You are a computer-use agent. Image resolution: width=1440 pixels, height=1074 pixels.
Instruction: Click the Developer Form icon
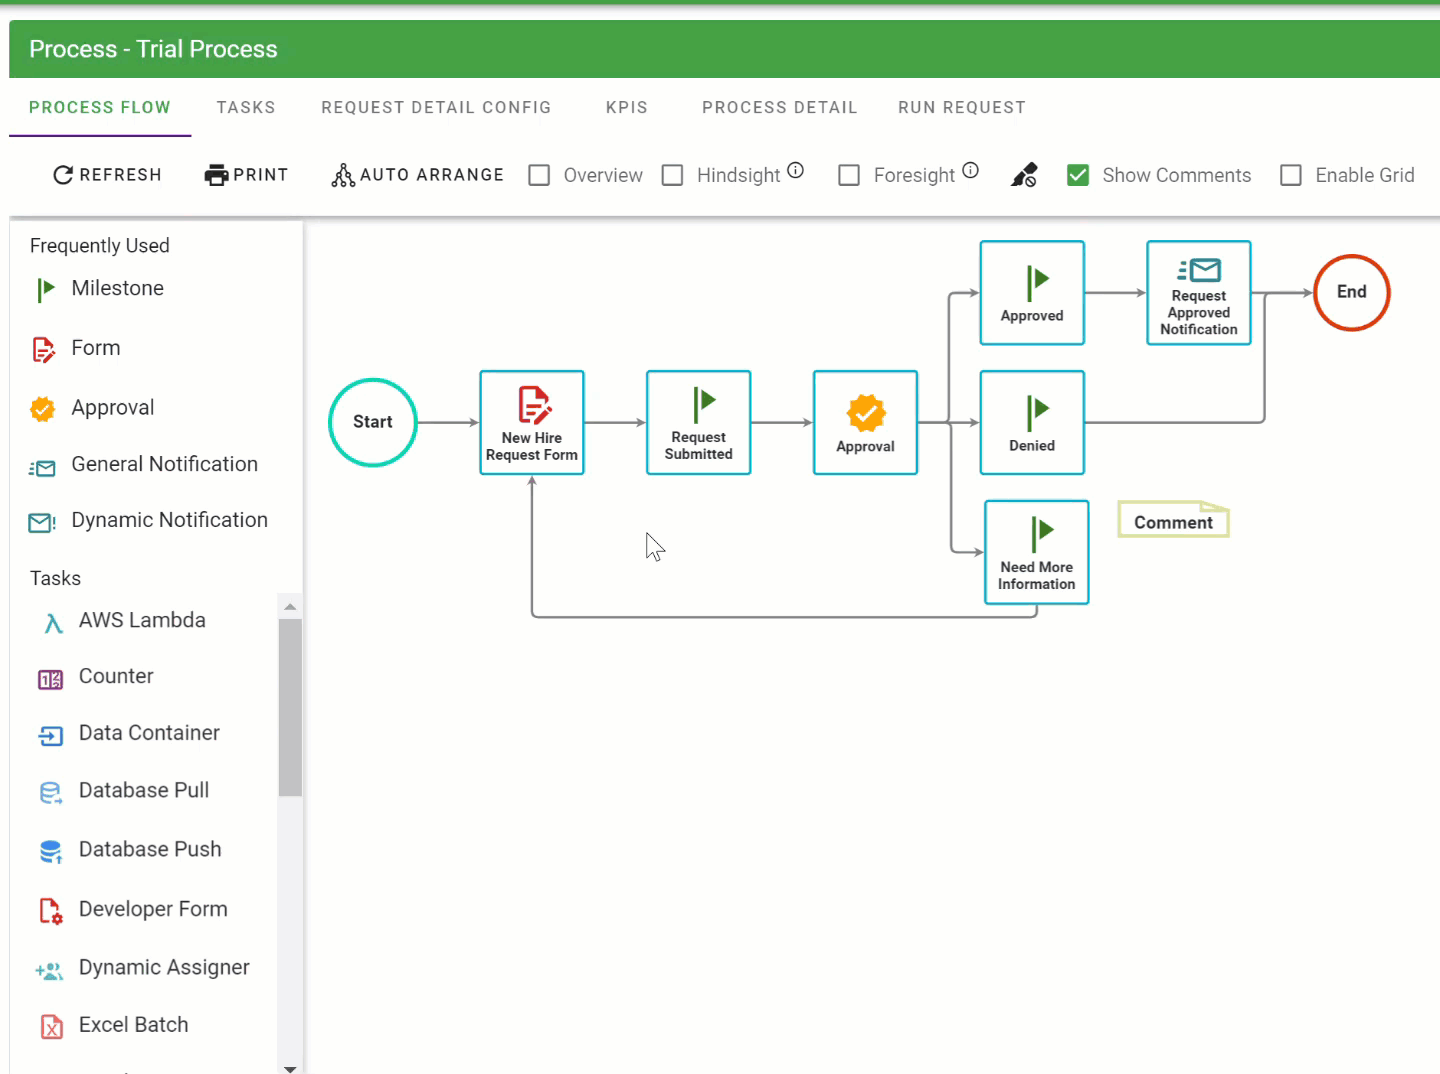(50, 911)
